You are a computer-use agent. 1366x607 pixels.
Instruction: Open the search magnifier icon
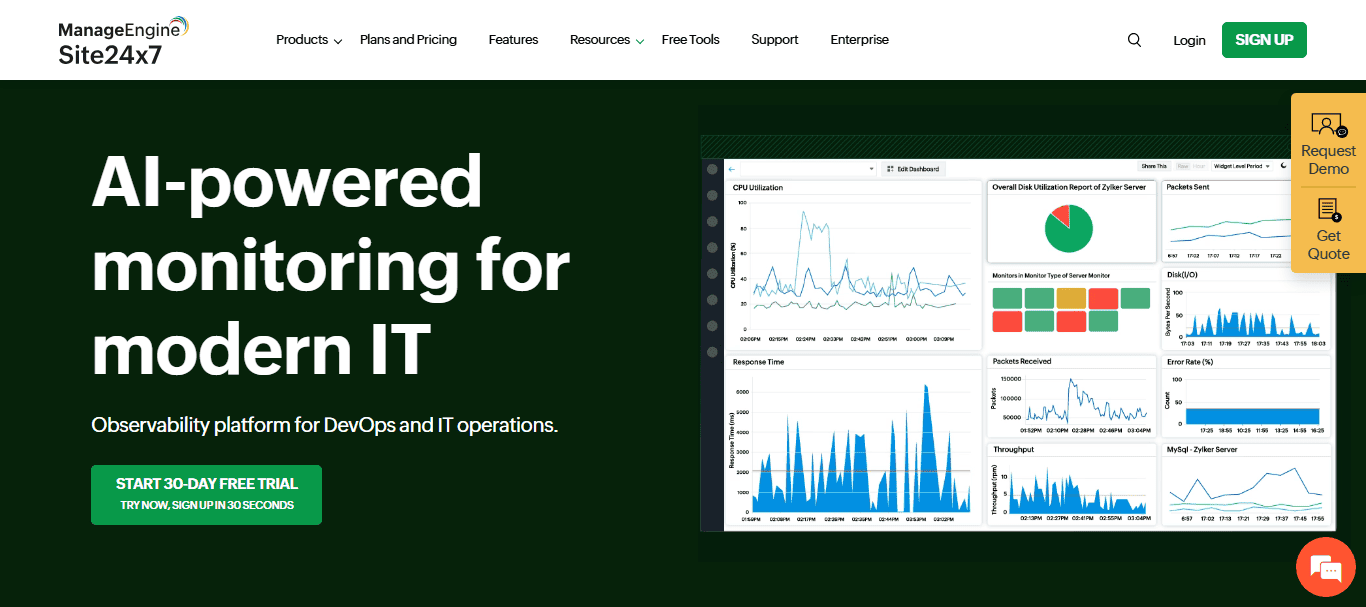point(1134,40)
